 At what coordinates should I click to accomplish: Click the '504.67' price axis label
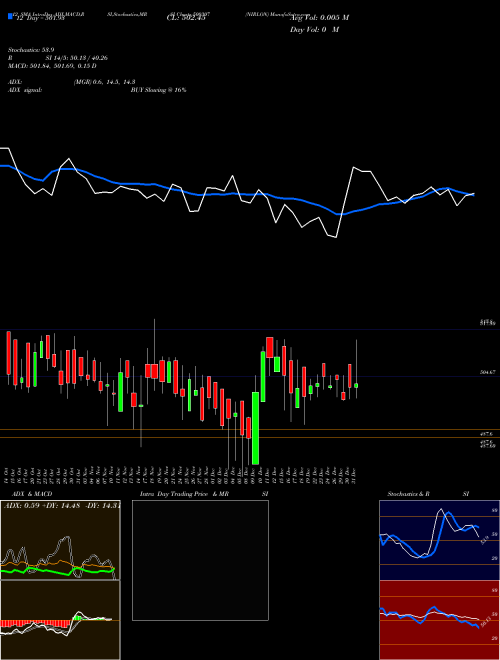(487, 372)
